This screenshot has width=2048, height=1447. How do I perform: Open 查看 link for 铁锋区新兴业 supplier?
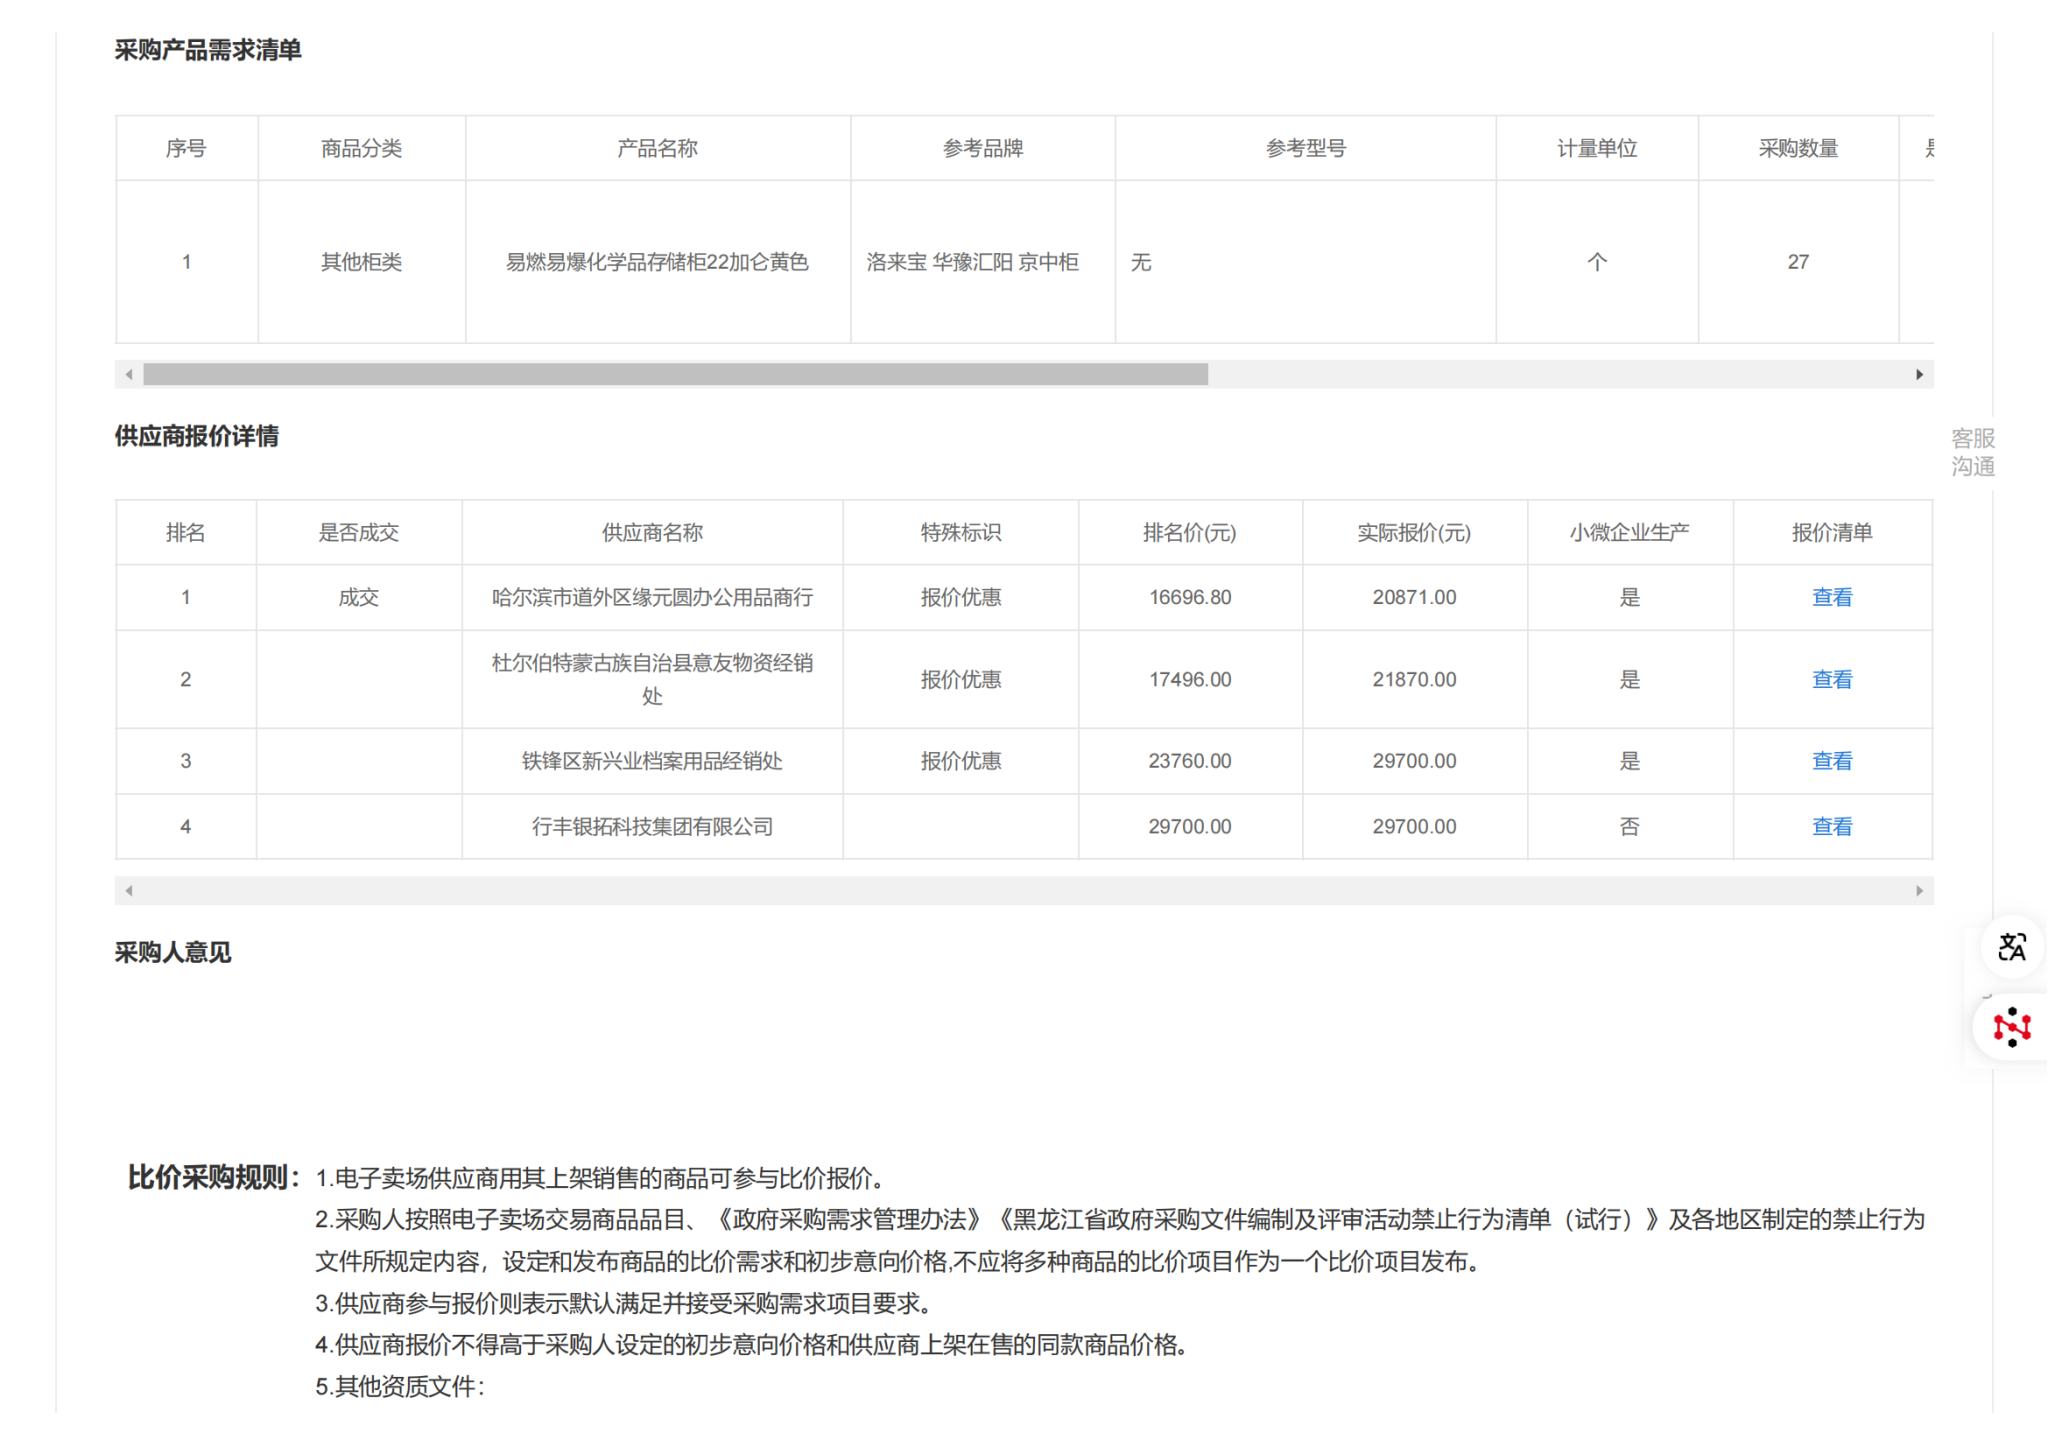coord(1831,761)
